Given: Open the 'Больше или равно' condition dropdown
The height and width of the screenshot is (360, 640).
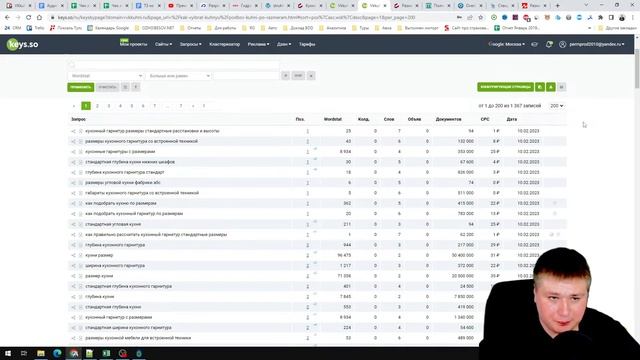Looking at the screenshot, I should (179, 76).
